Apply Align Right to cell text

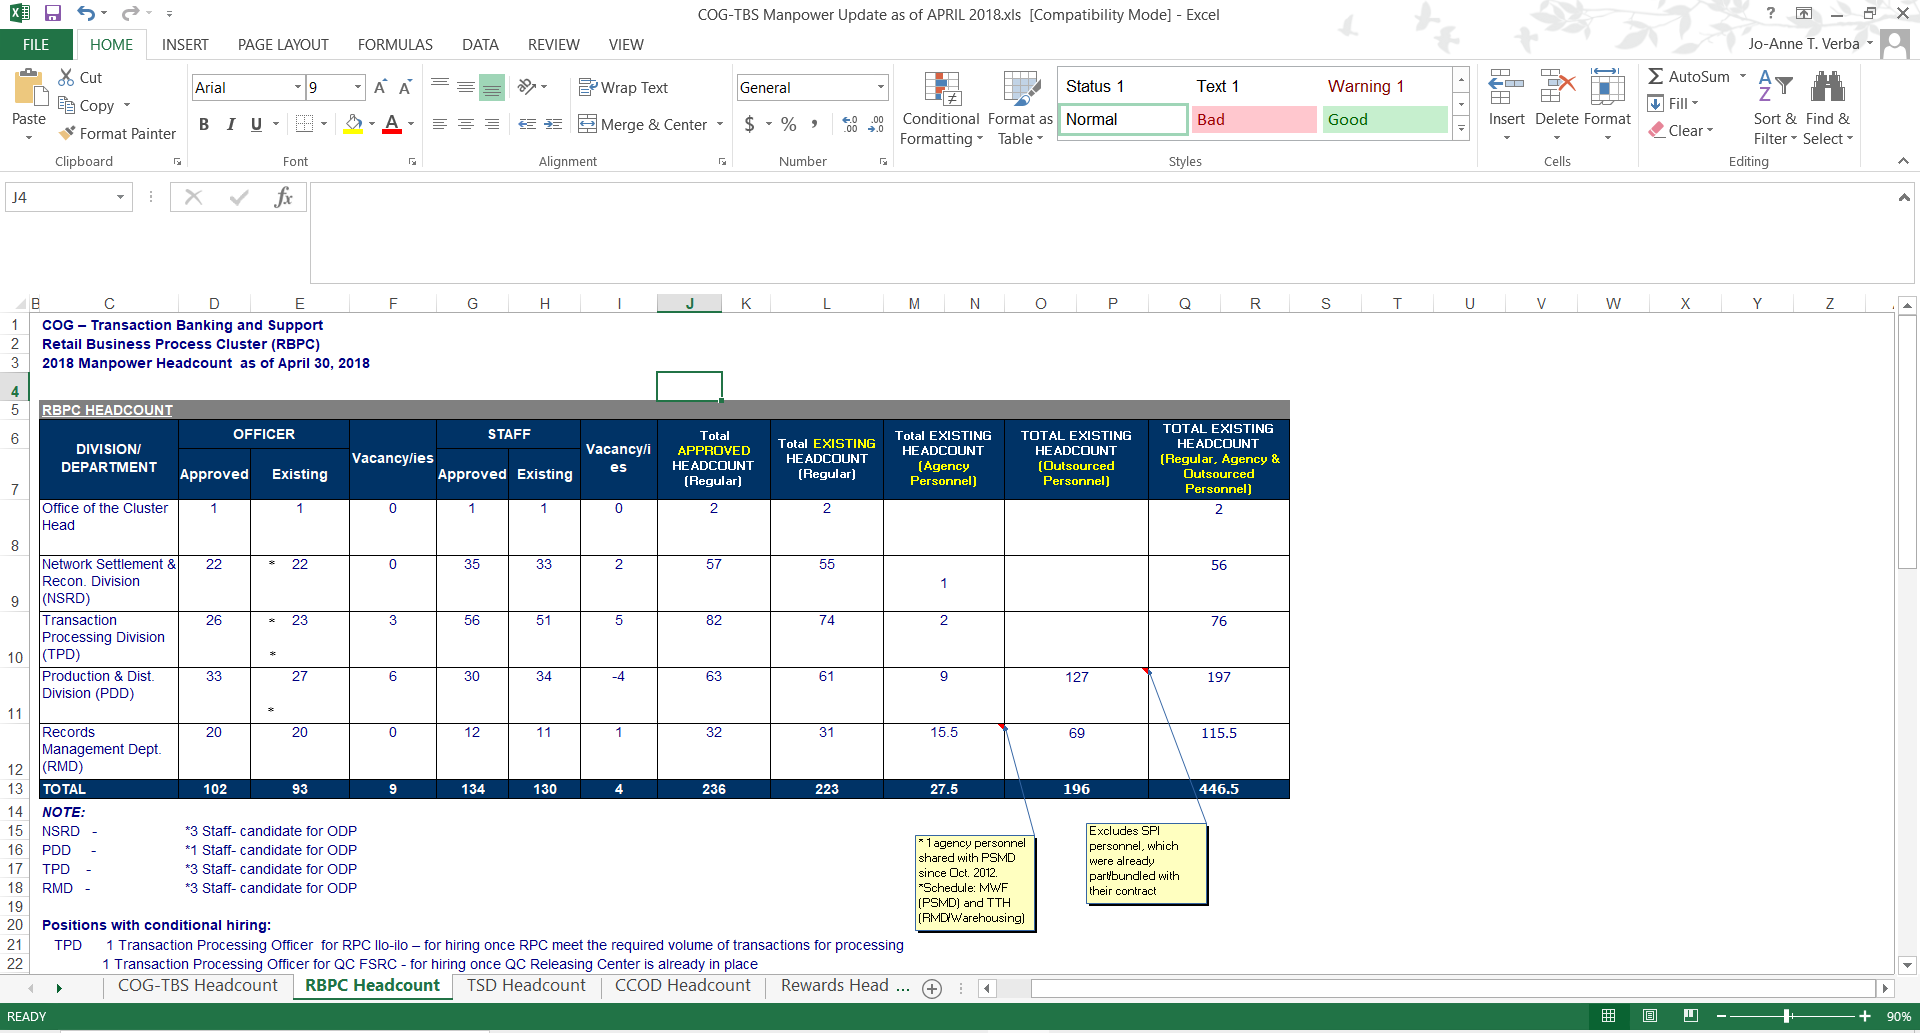[x=492, y=124]
